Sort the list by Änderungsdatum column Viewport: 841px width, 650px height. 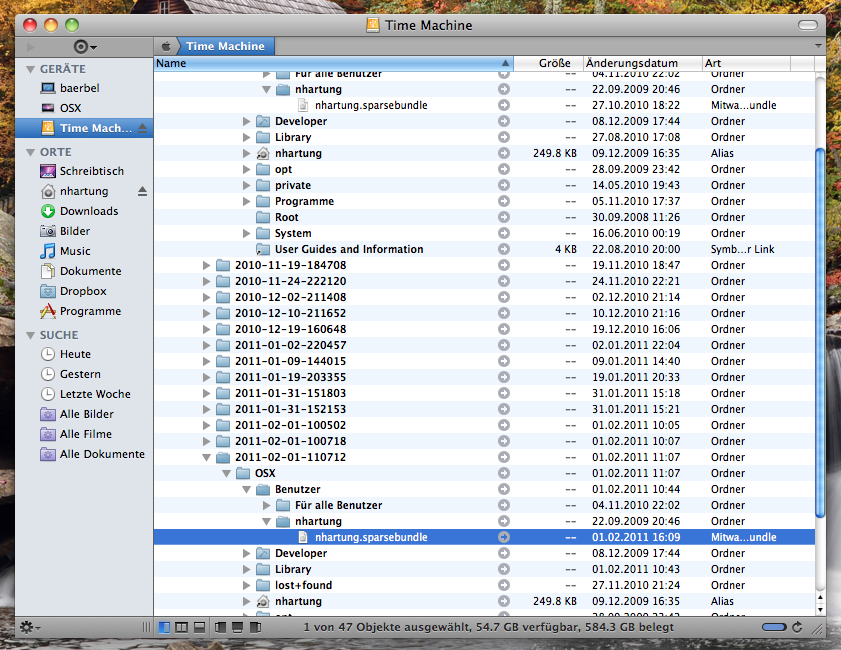642,63
